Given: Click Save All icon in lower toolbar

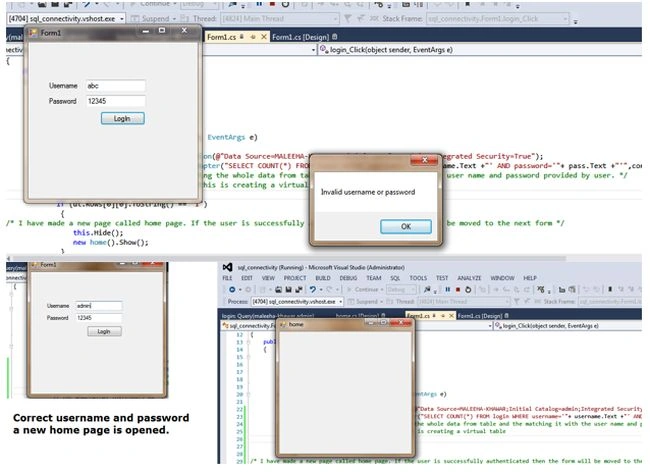Looking at the screenshot, I should [298, 290].
